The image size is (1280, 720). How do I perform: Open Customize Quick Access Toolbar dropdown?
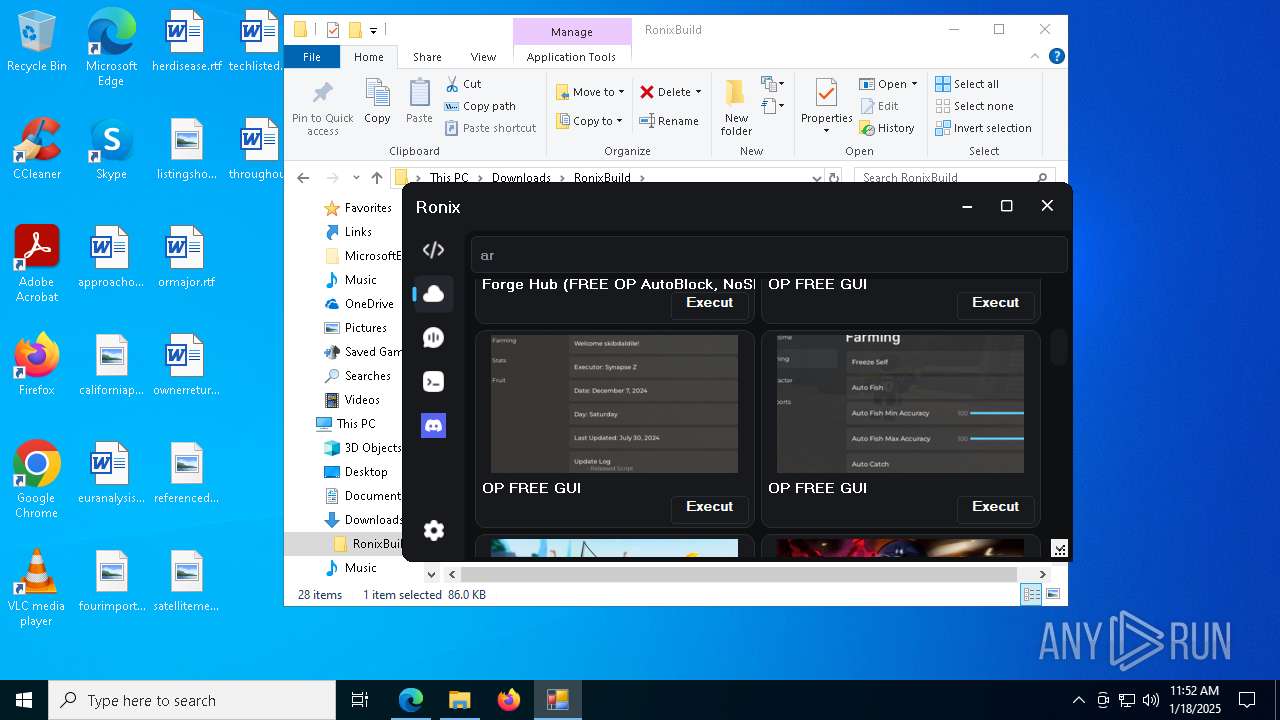point(373,31)
